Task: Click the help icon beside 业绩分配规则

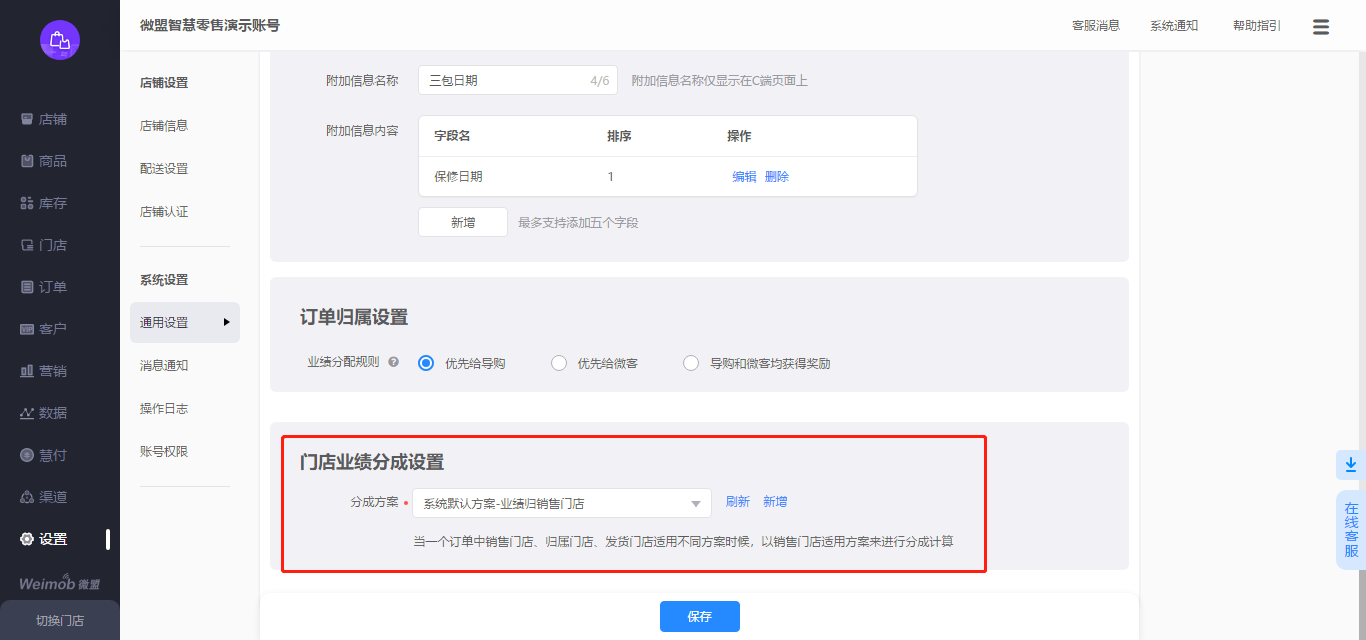Action: coord(393,362)
